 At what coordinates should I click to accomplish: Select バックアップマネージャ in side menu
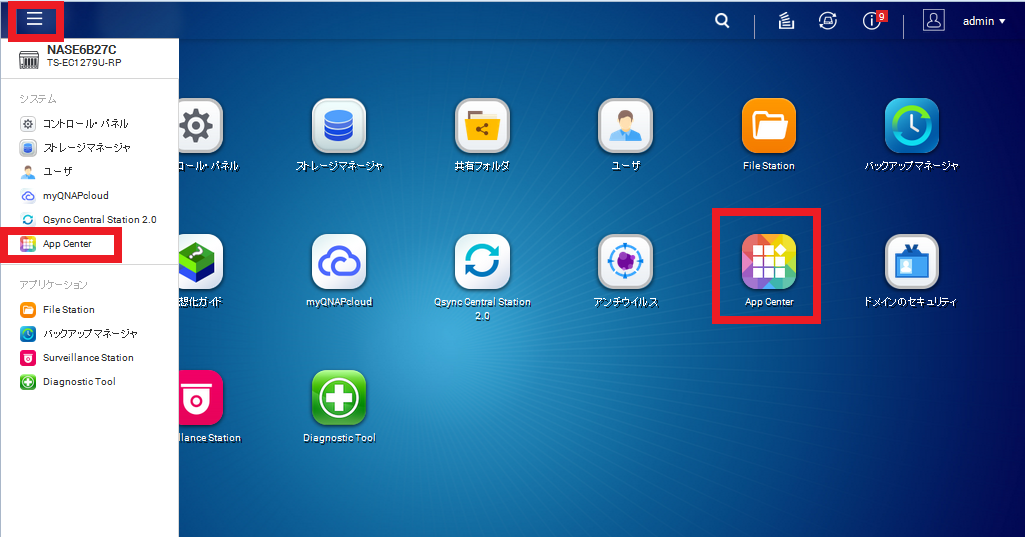click(x=90, y=334)
